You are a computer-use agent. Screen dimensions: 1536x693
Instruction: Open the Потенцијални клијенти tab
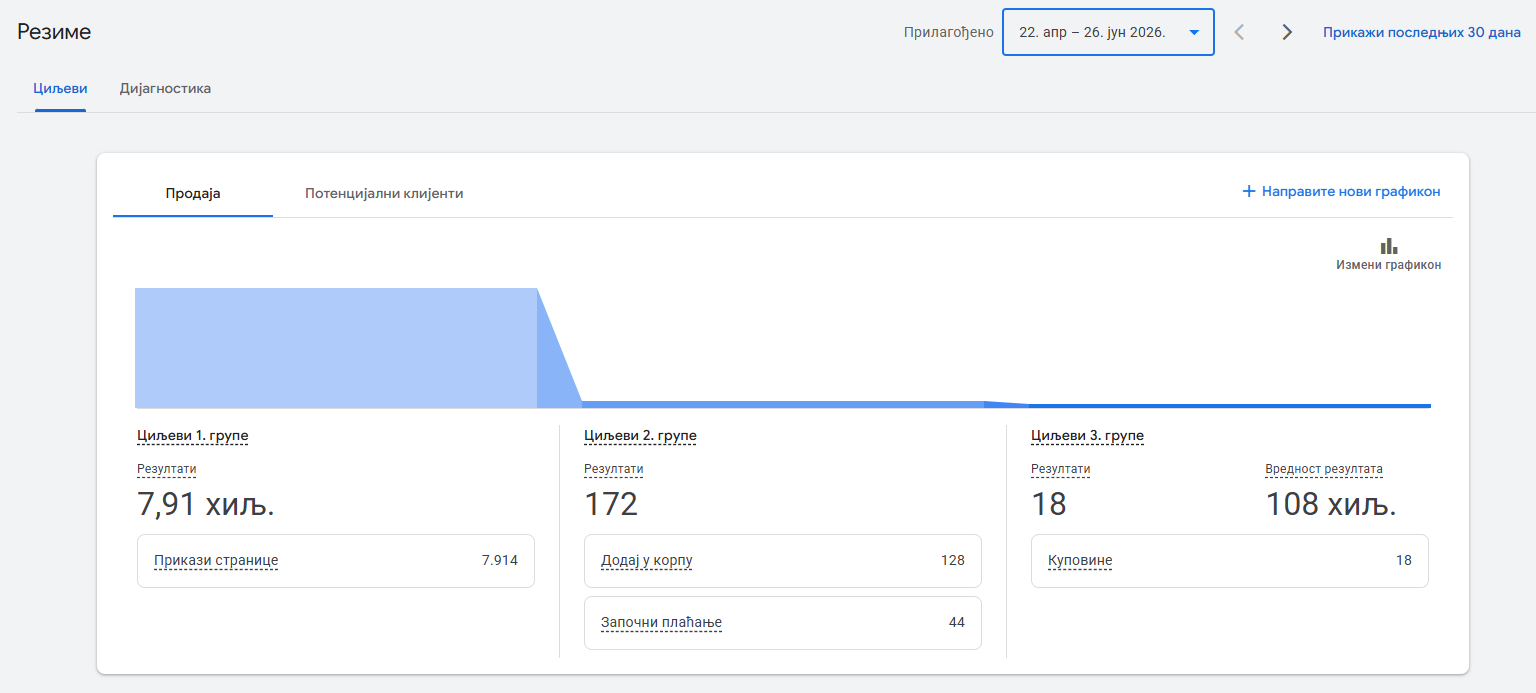[384, 193]
